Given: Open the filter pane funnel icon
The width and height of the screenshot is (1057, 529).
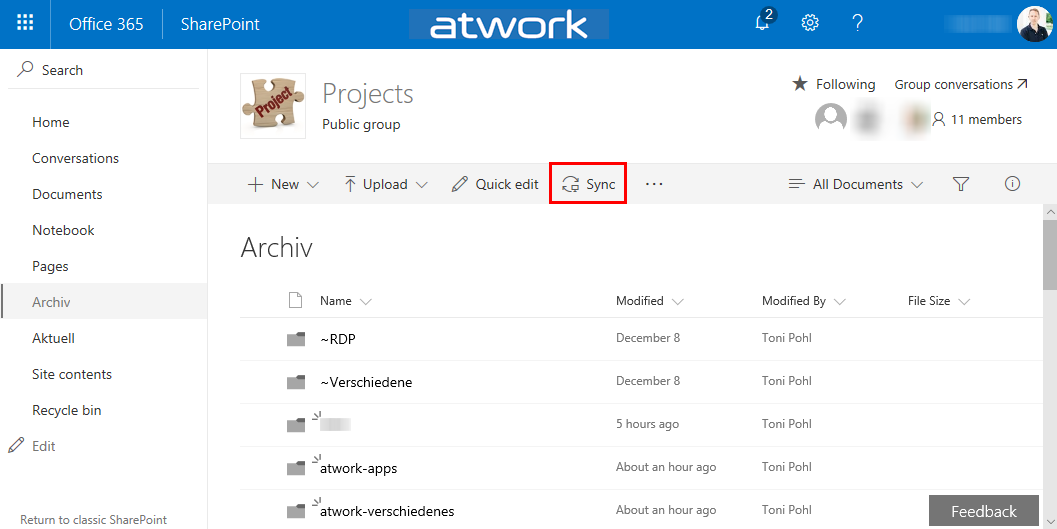Looking at the screenshot, I should pos(961,183).
